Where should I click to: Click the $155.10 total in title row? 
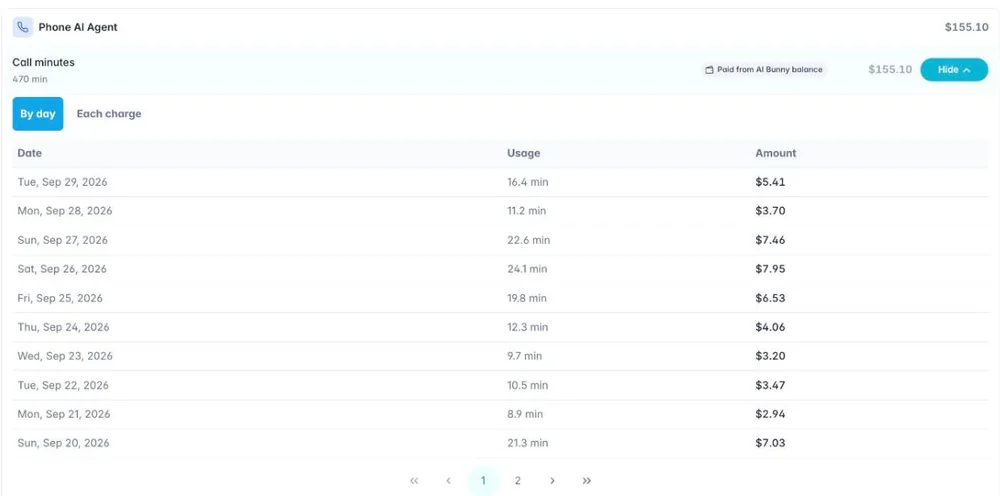(x=967, y=27)
